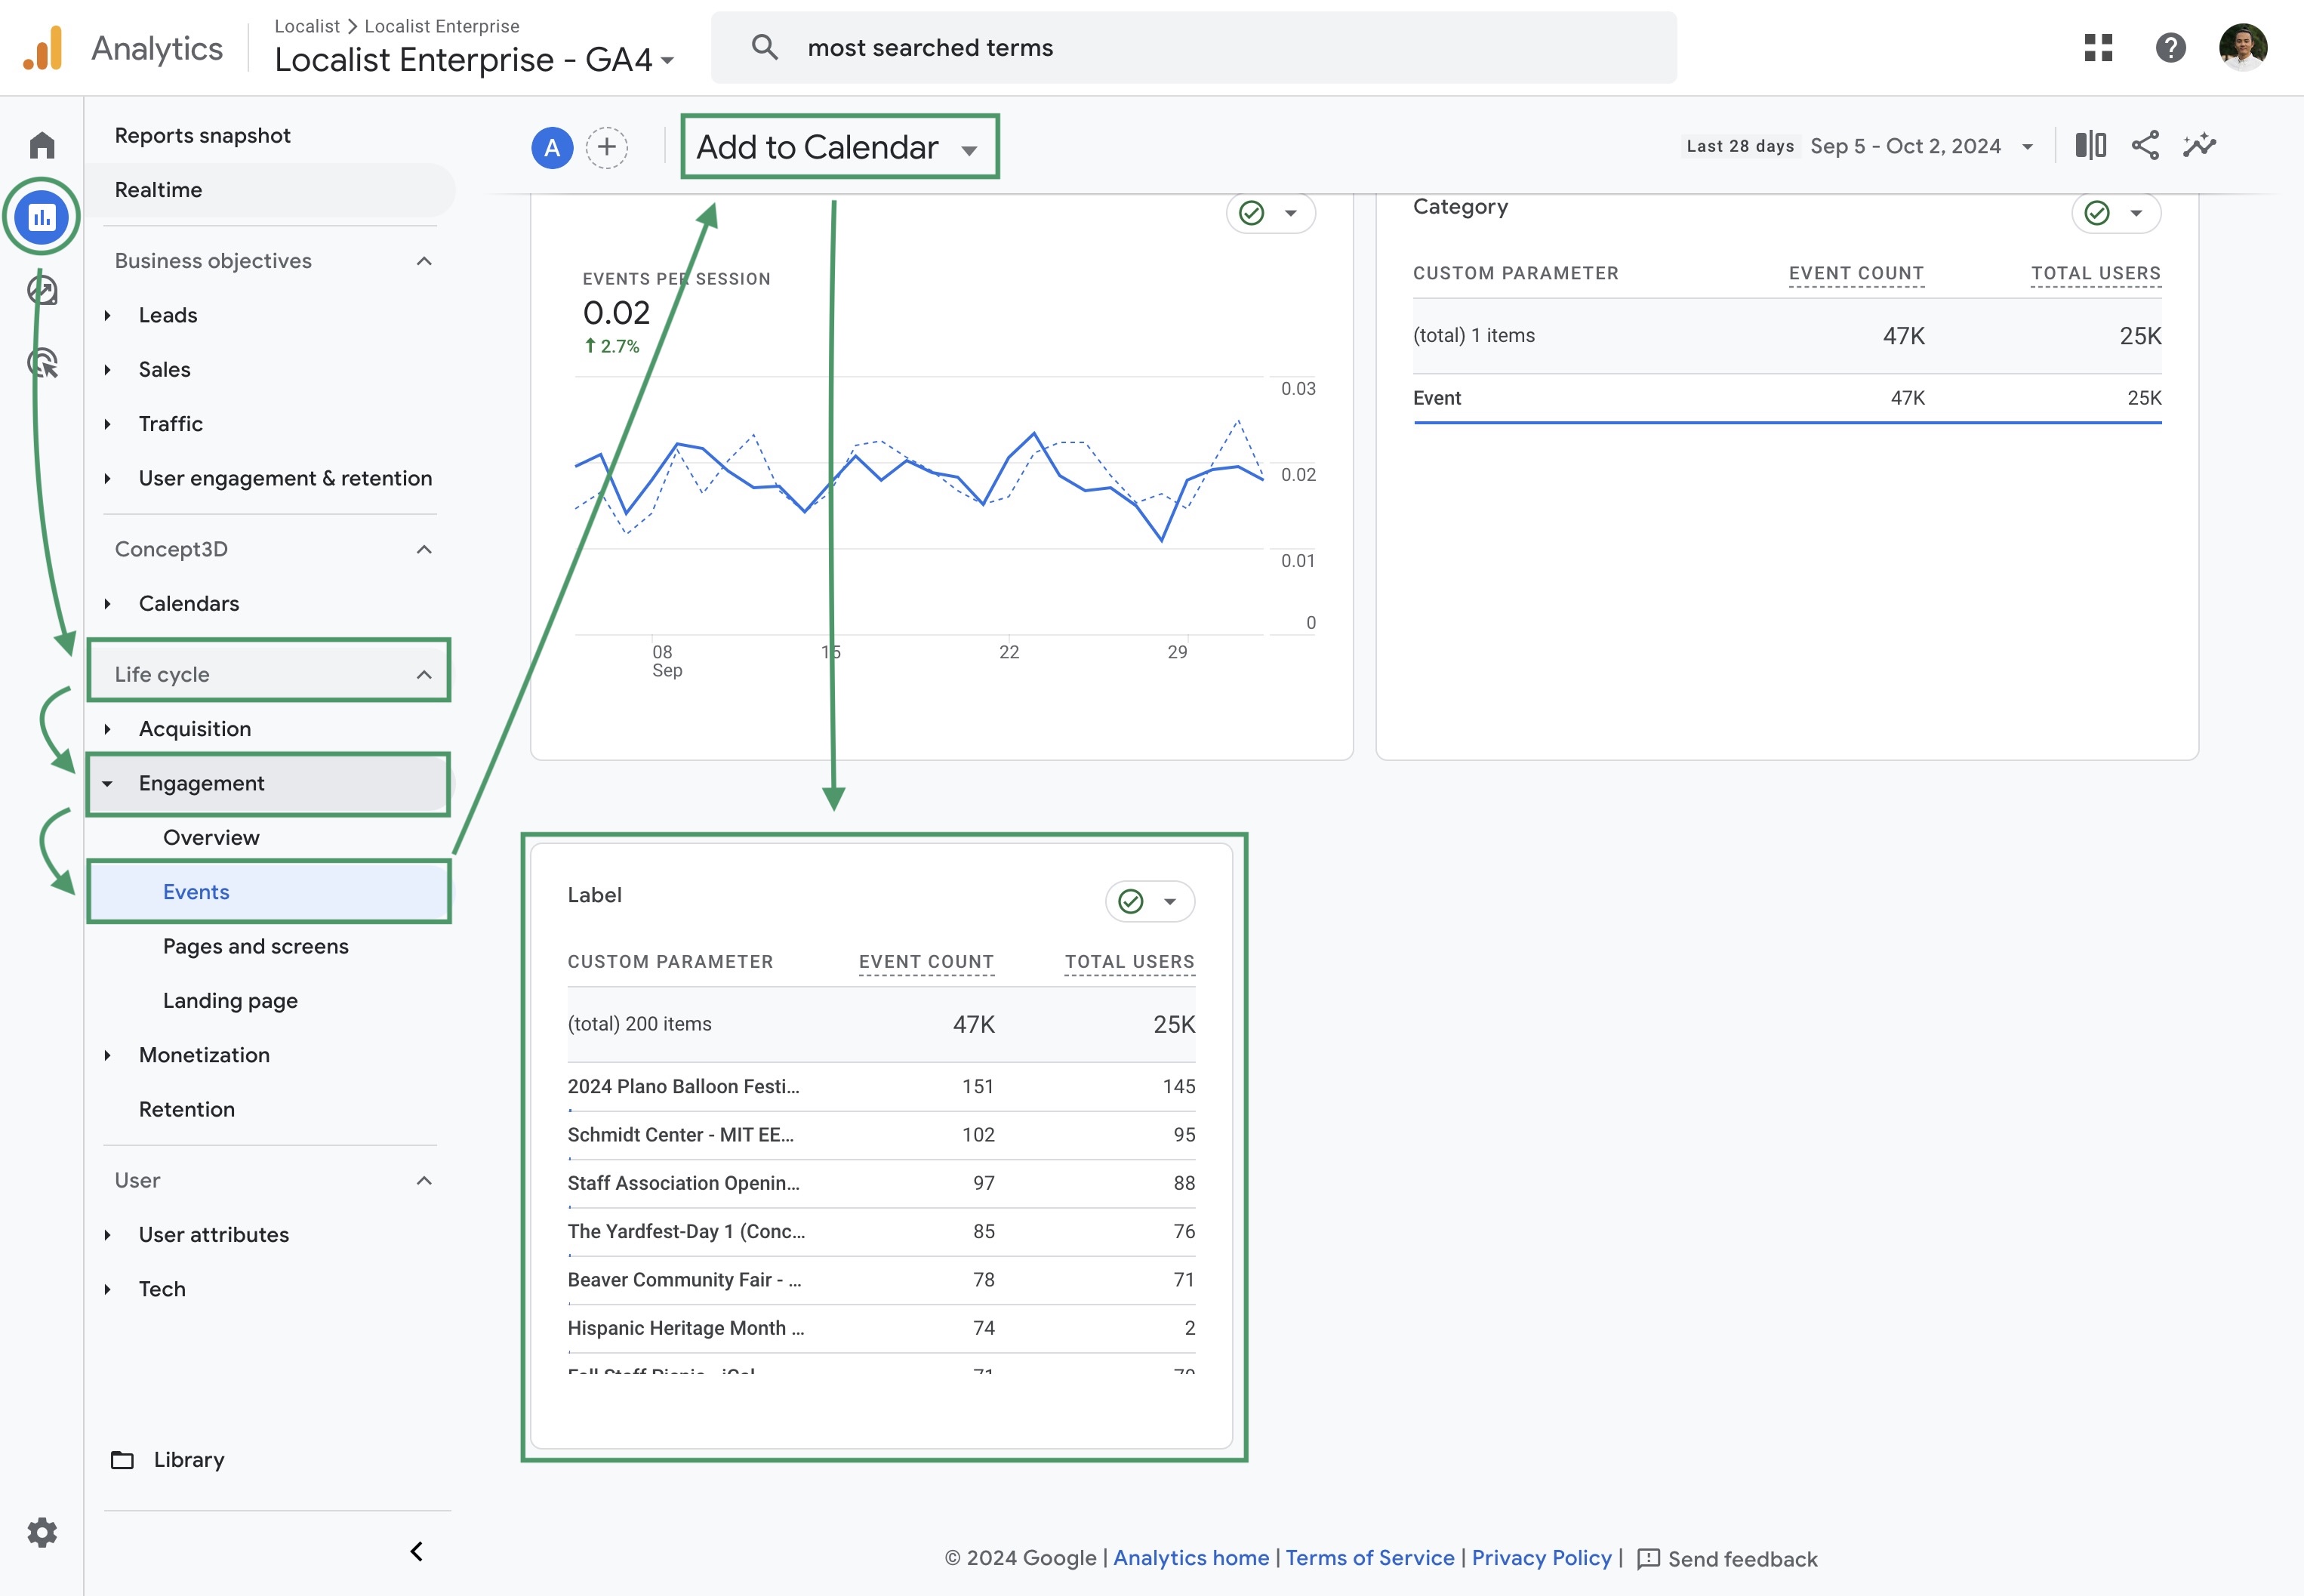Image resolution: width=2304 pixels, height=1596 pixels.
Task: Open the compare/edit comparisons icon
Action: pyautogui.click(x=2090, y=145)
